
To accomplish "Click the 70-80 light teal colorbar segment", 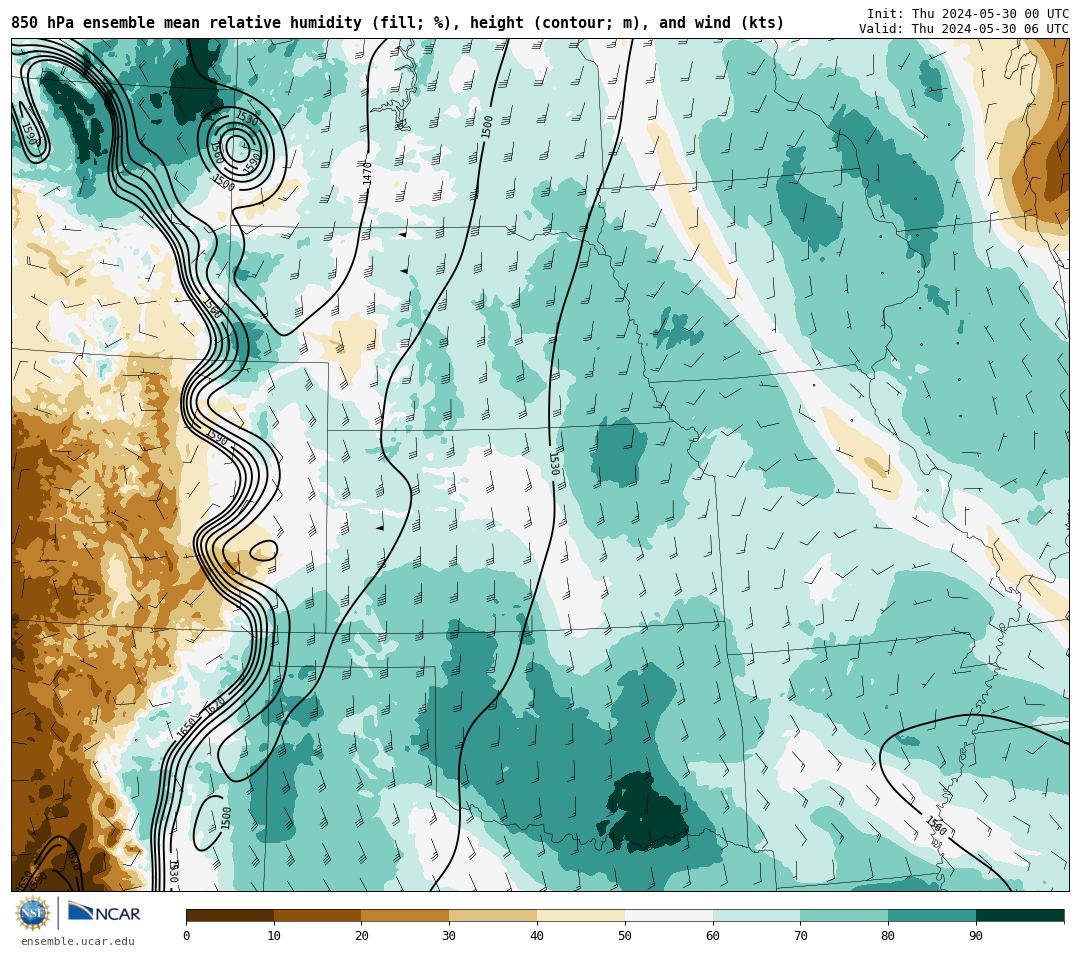I will tap(844, 915).
